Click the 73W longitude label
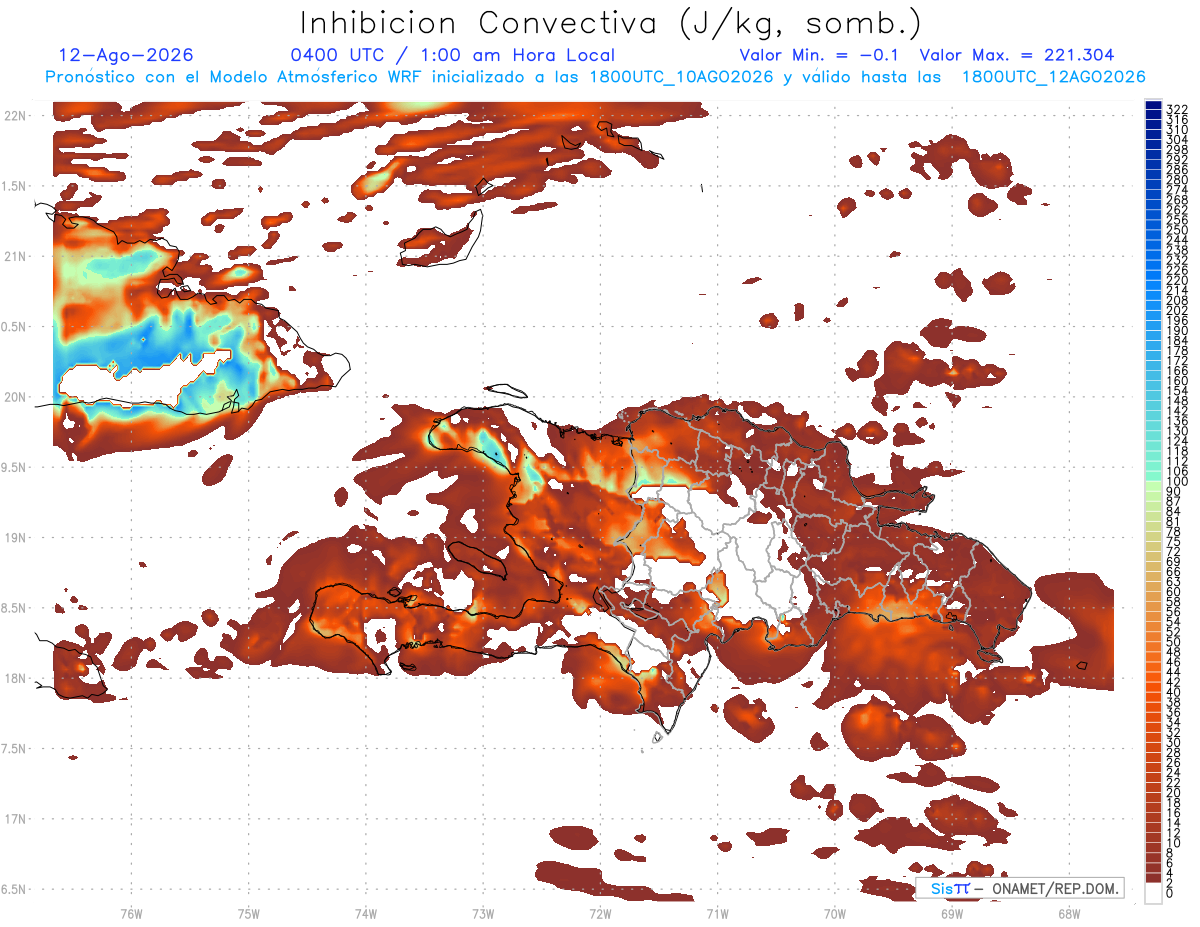Screen dimensions: 1200x927 point(483,912)
